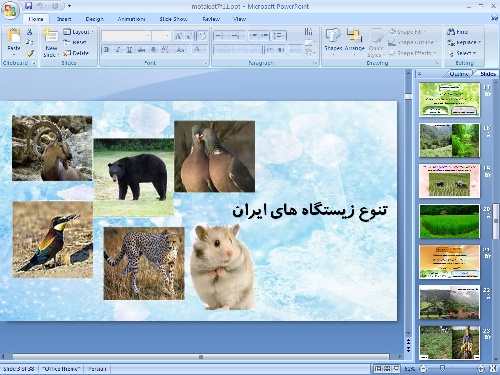Toggle Italic formatting
The width and height of the screenshot is (500, 375).
point(118,50)
